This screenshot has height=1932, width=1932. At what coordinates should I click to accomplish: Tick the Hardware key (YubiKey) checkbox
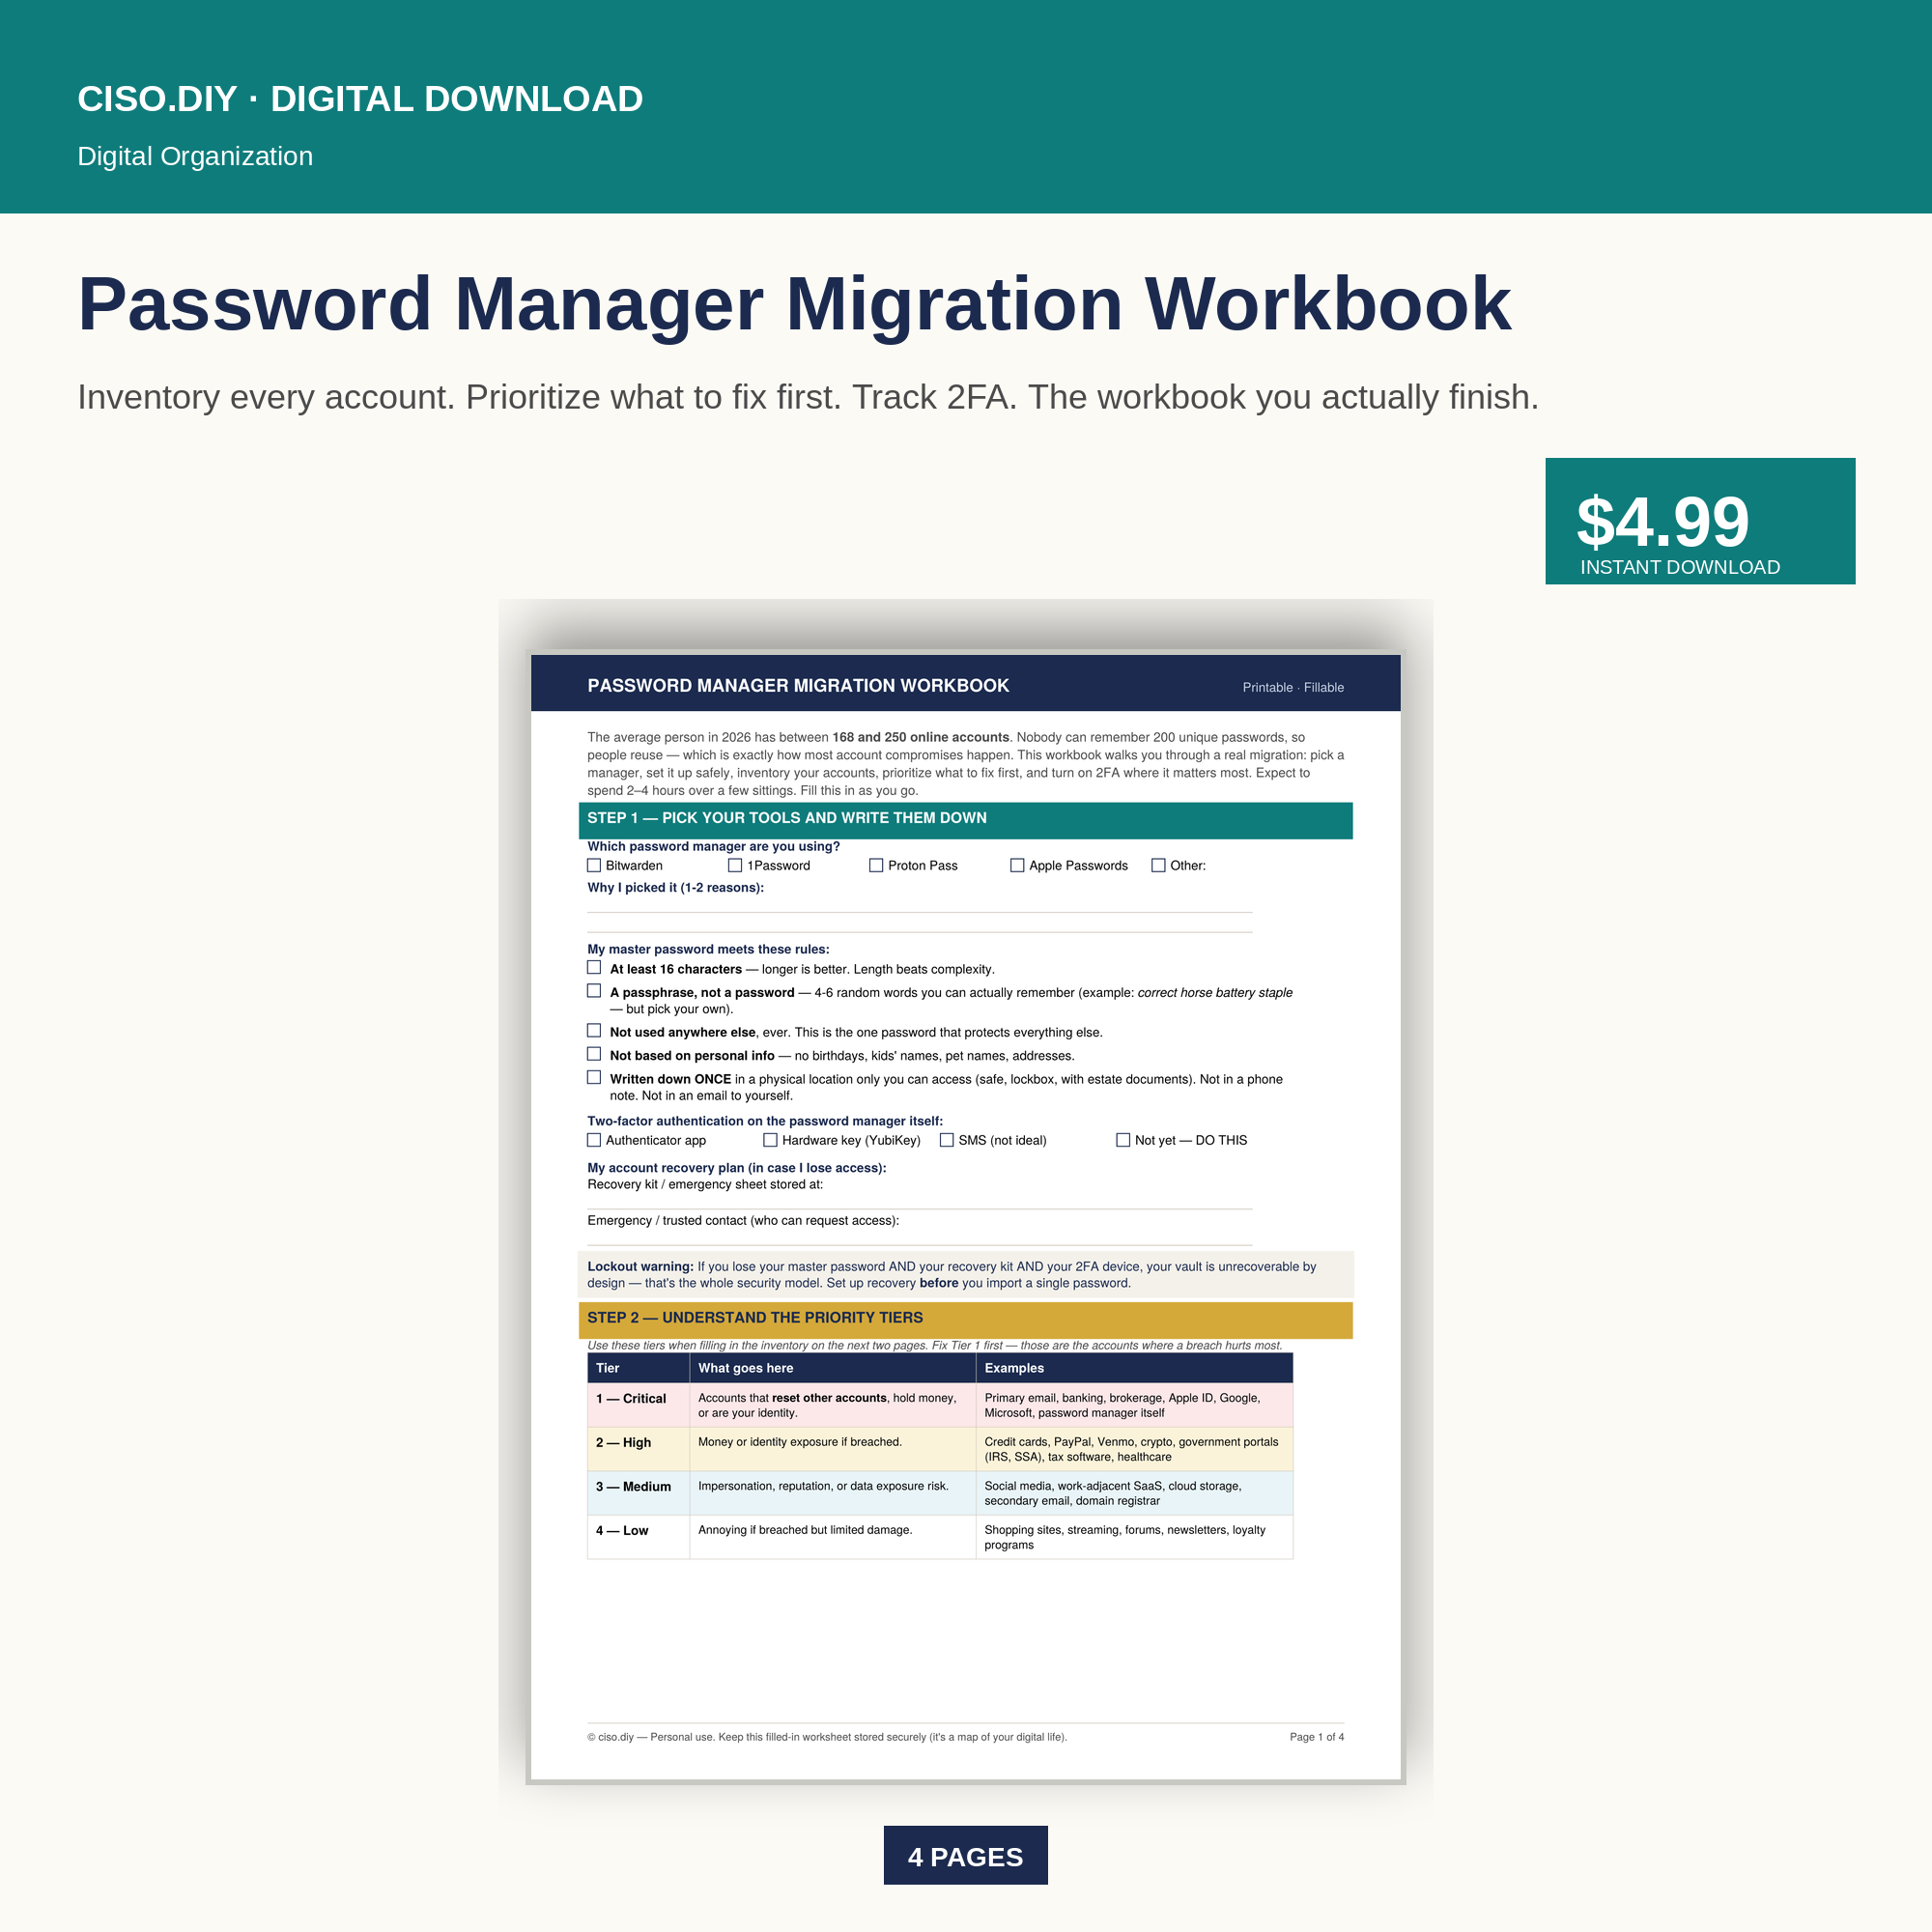click(x=770, y=1140)
